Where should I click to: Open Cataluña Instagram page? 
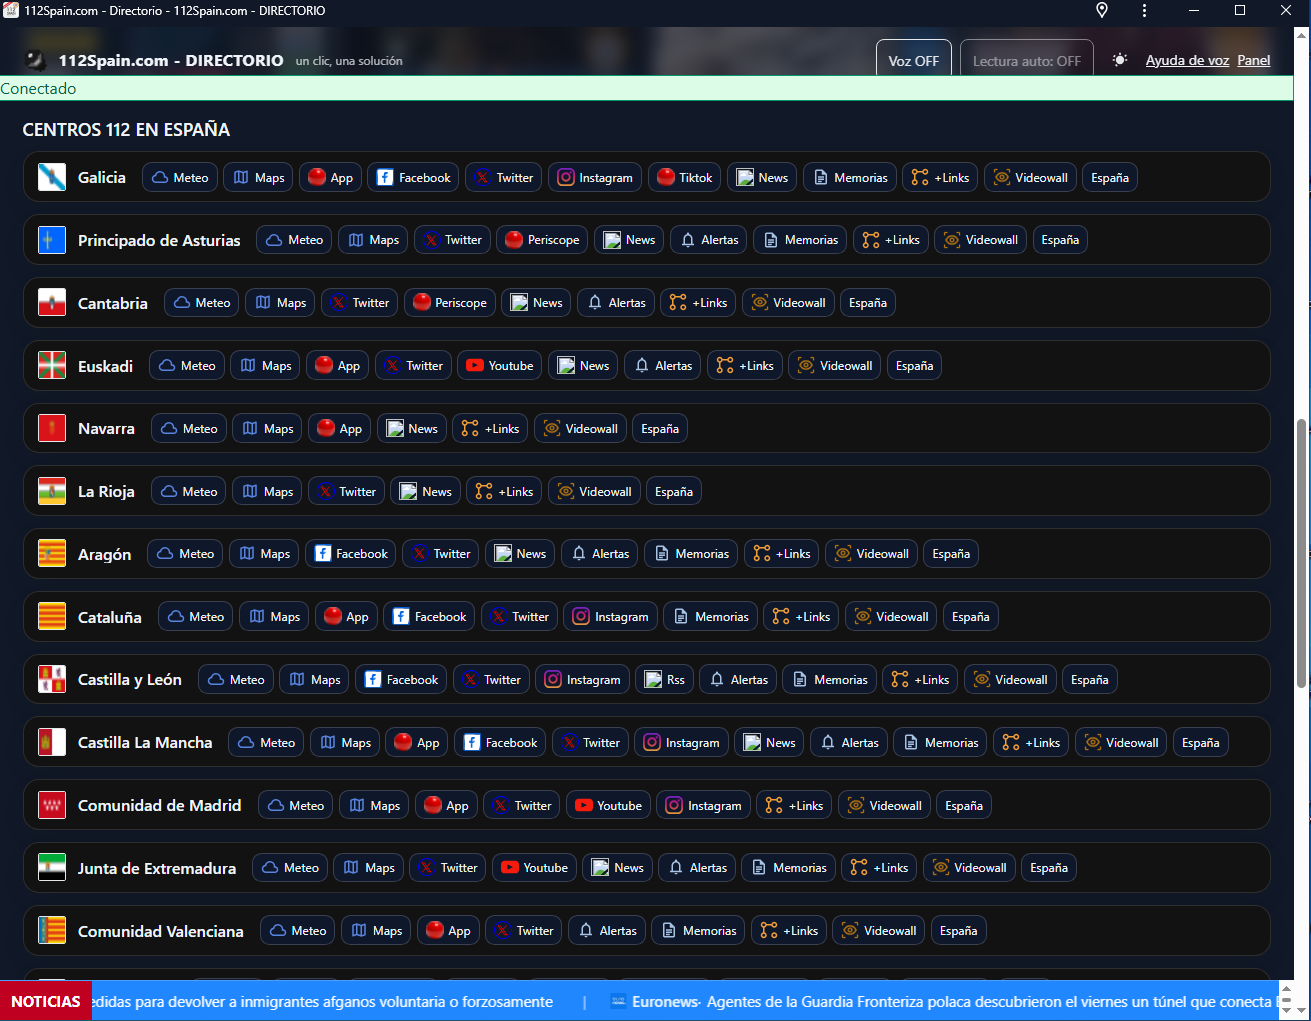click(x=610, y=617)
